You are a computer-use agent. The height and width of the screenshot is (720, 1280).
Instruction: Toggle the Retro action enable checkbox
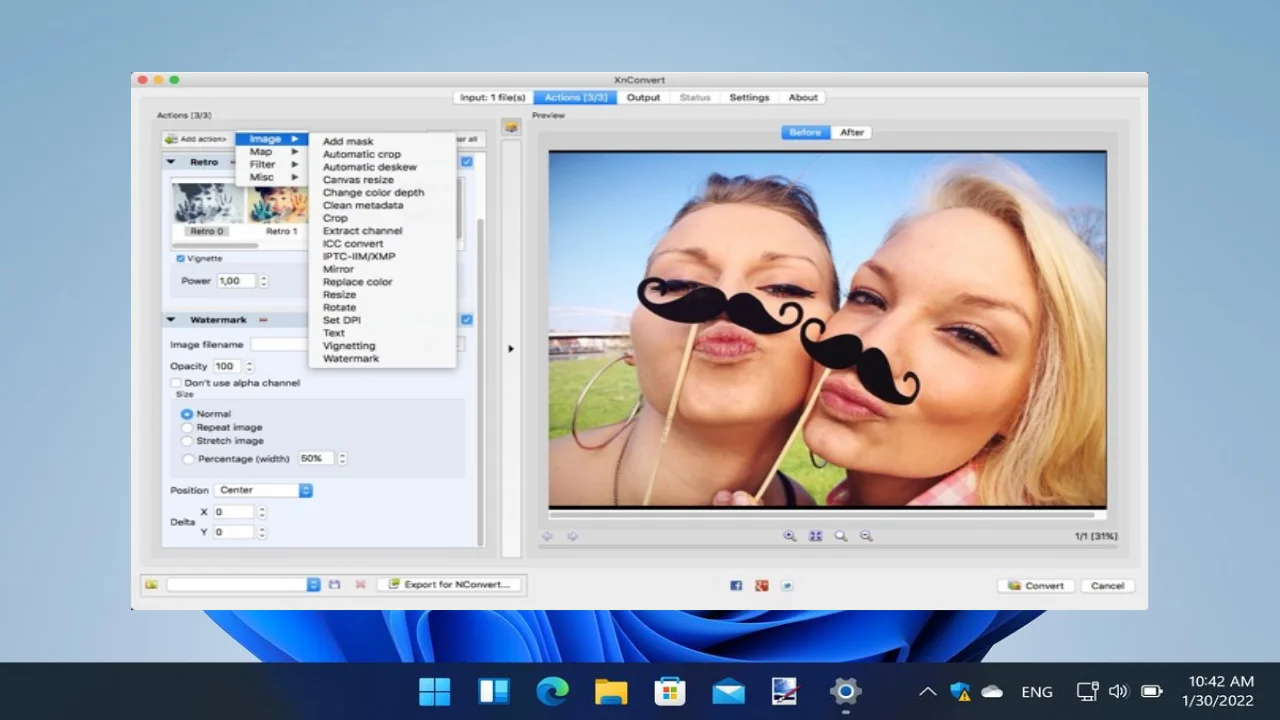[x=467, y=161]
